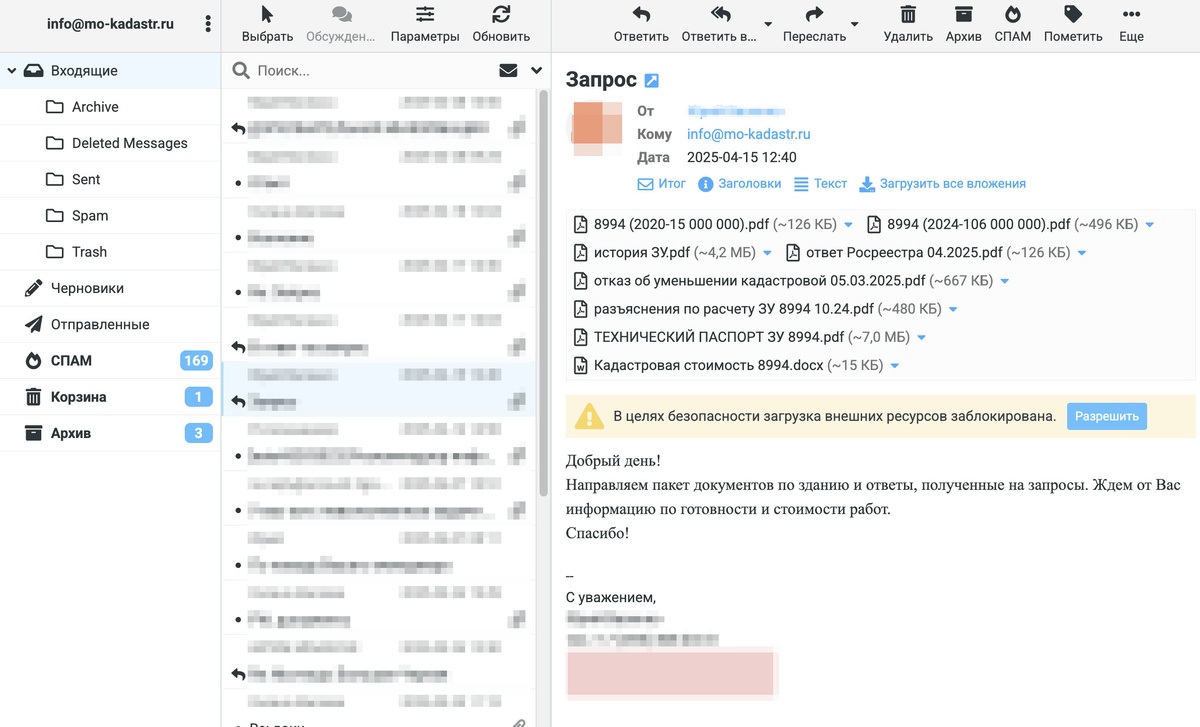Open reply-all options dropdown arrow

tap(768, 24)
